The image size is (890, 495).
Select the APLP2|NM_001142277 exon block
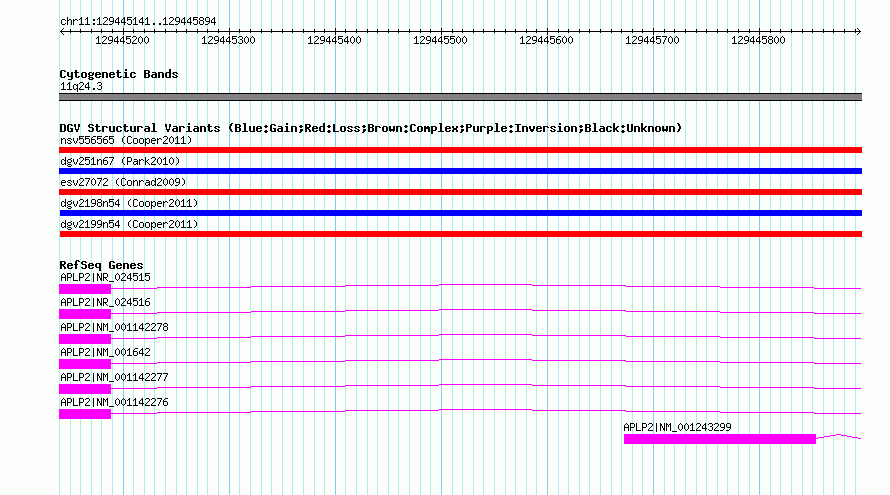click(x=85, y=389)
